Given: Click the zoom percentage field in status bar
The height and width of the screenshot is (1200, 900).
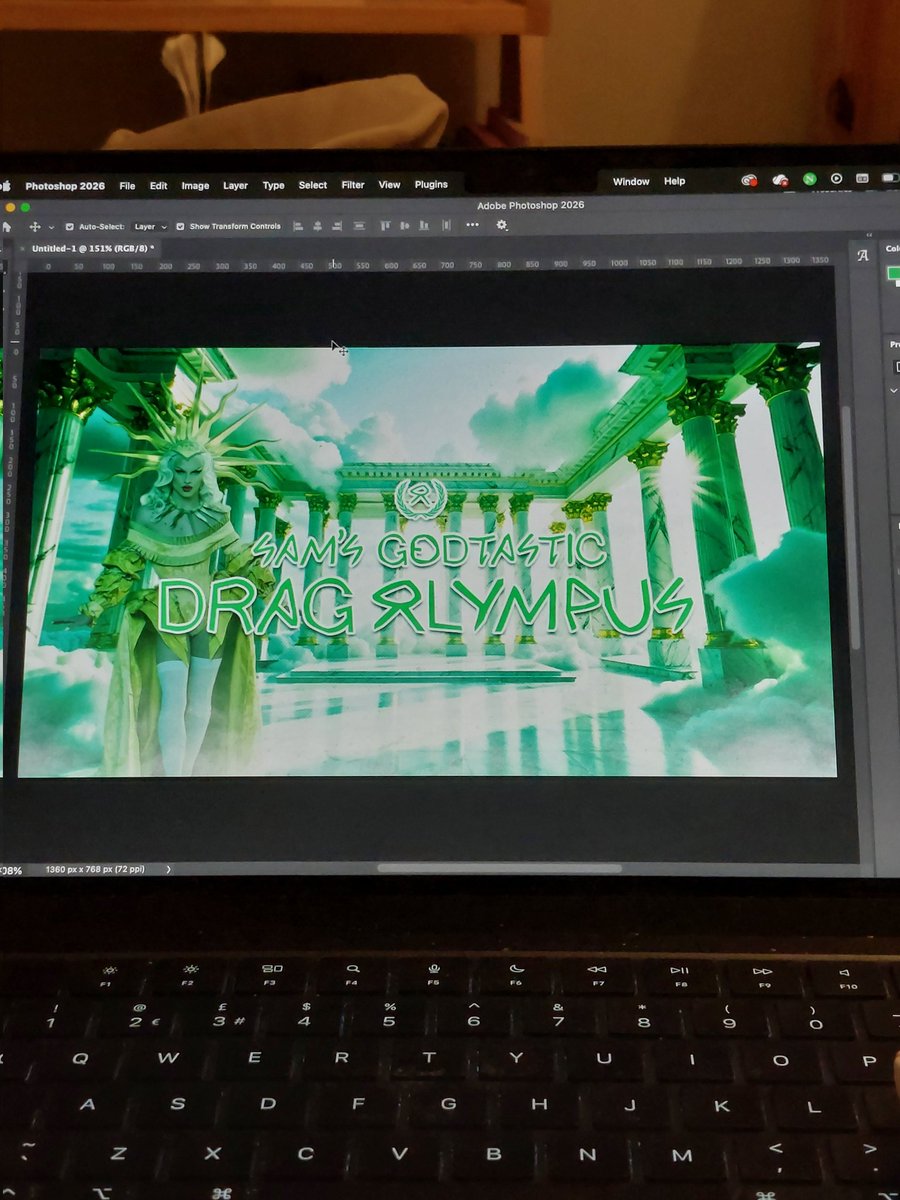Looking at the screenshot, I should click(x=11, y=871).
